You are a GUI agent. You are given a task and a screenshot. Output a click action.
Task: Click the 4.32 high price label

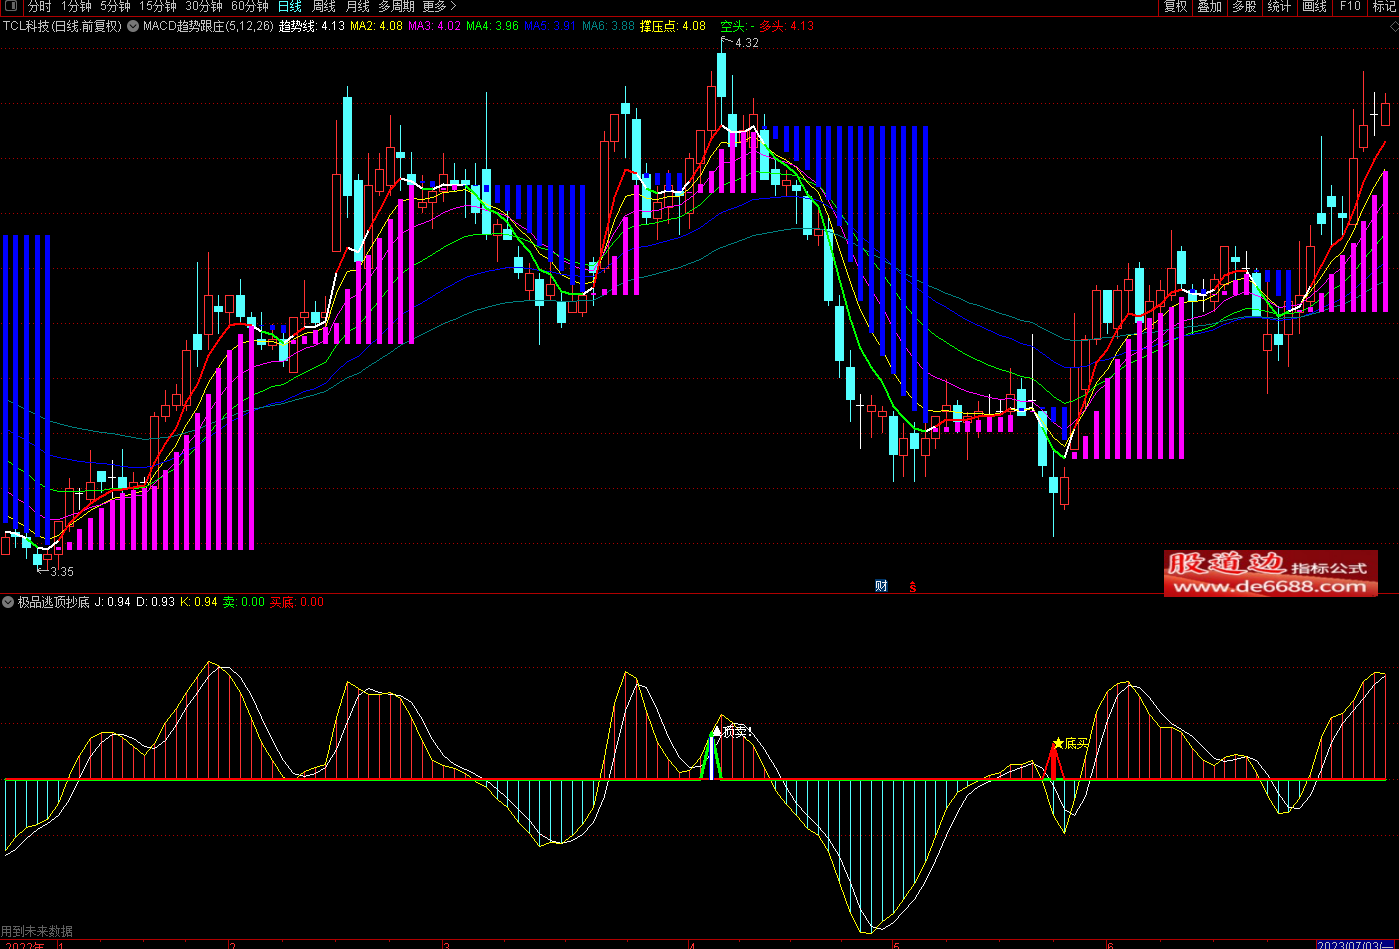[747, 43]
